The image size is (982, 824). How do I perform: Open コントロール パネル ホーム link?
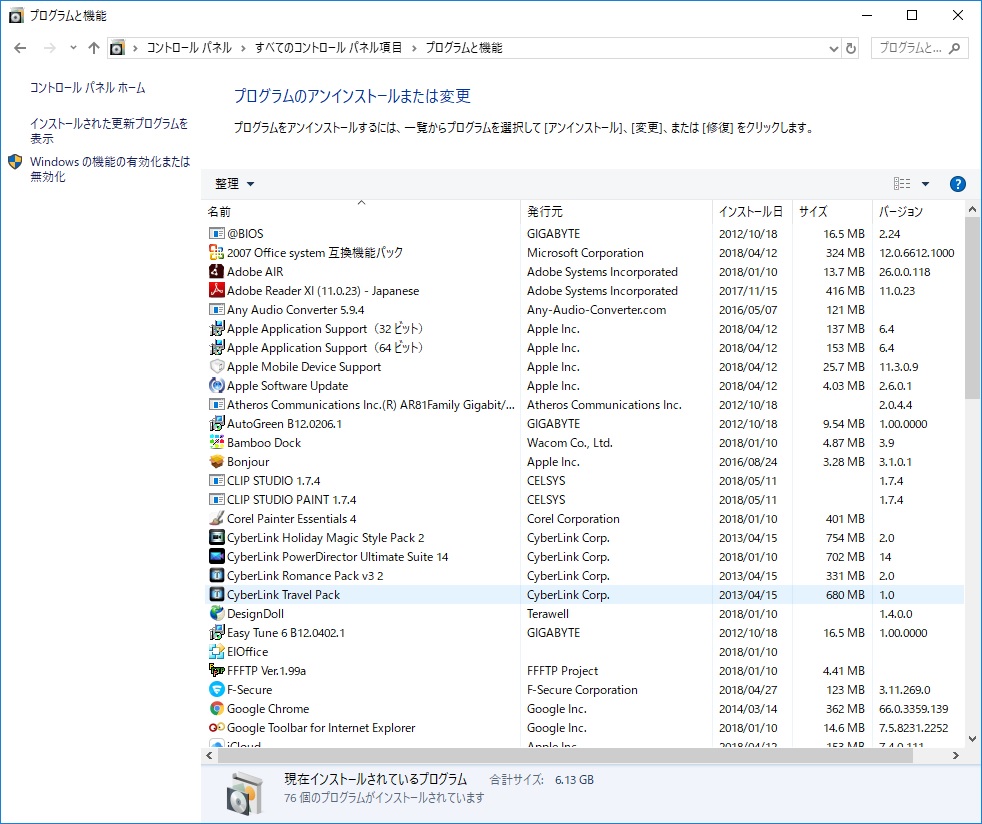88,88
